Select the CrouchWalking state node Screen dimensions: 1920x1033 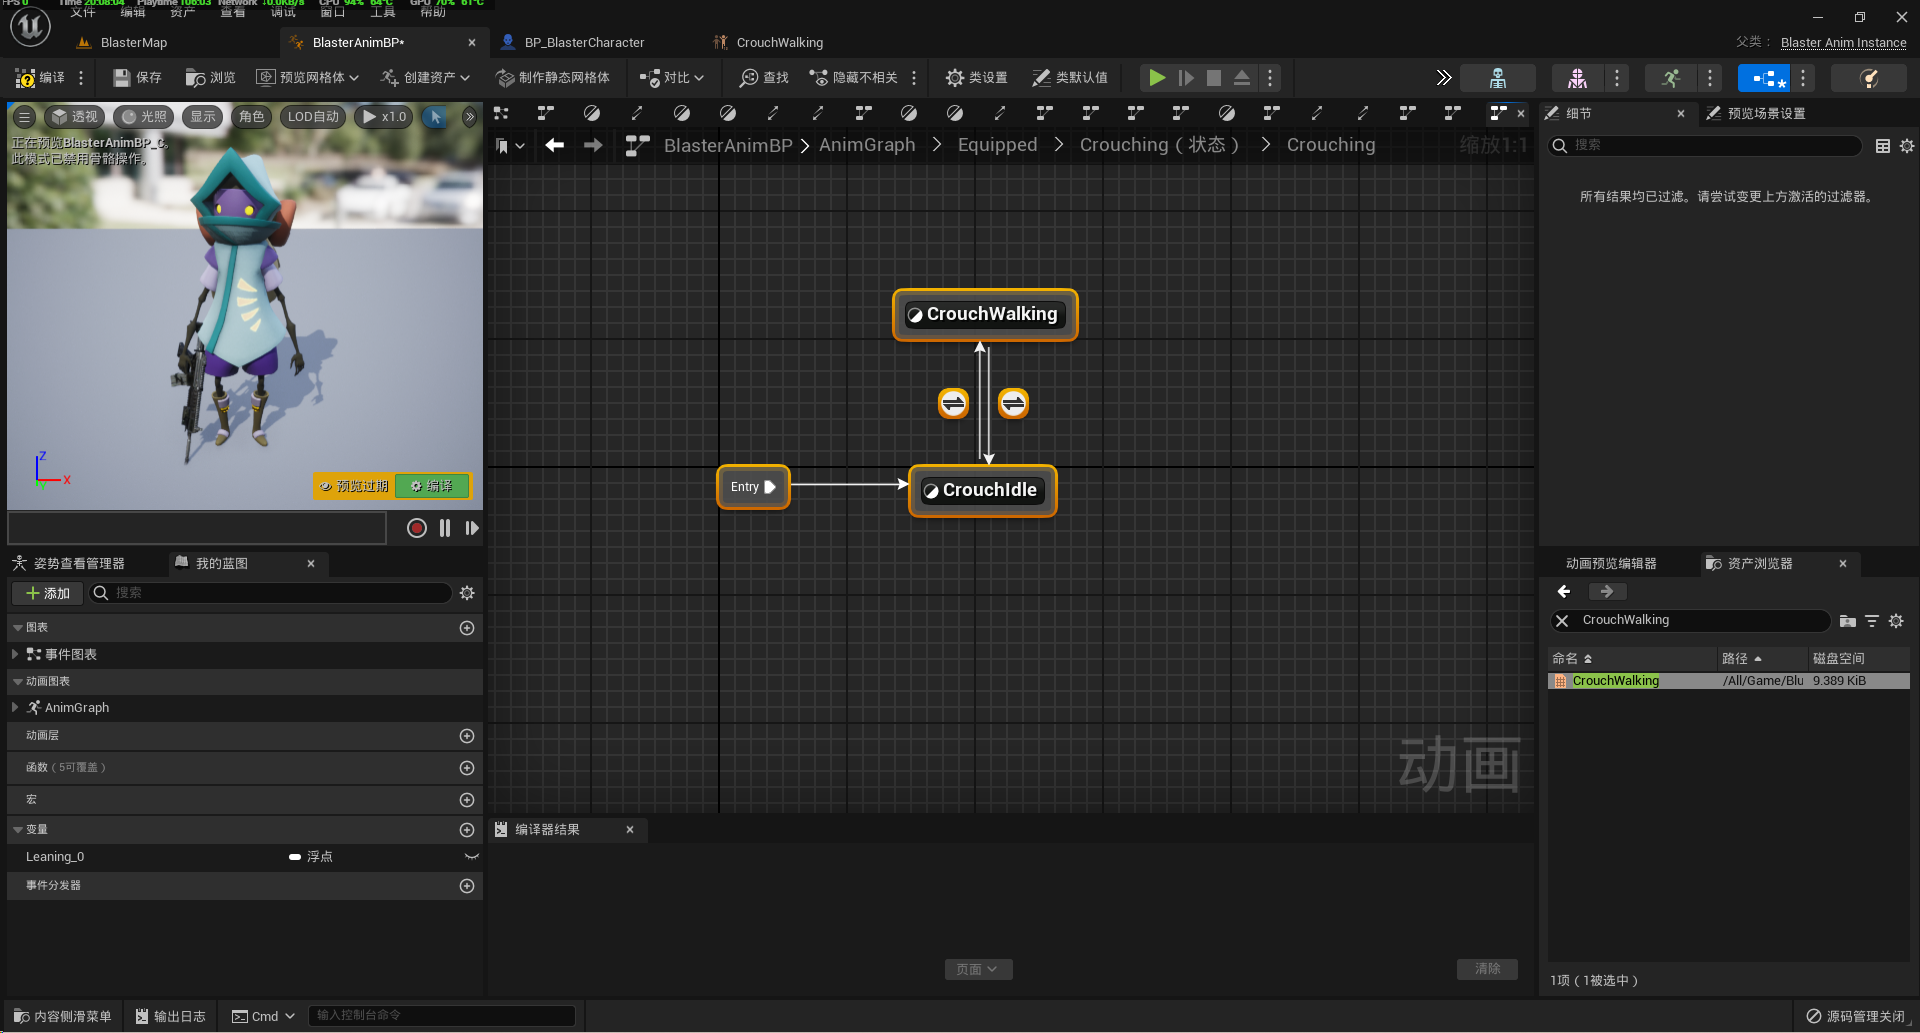985,315
